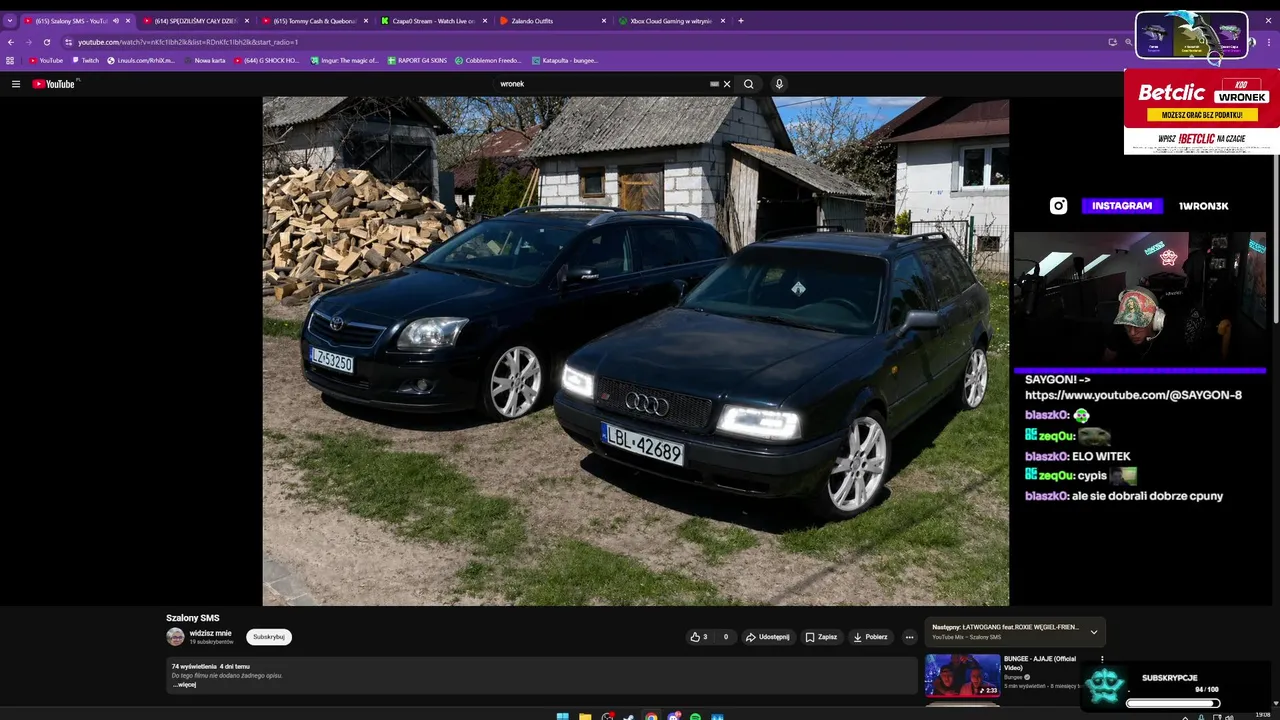Viewport: 1280px width, 720px height.
Task: Like the video with thumbs-up
Action: (x=699, y=637)
